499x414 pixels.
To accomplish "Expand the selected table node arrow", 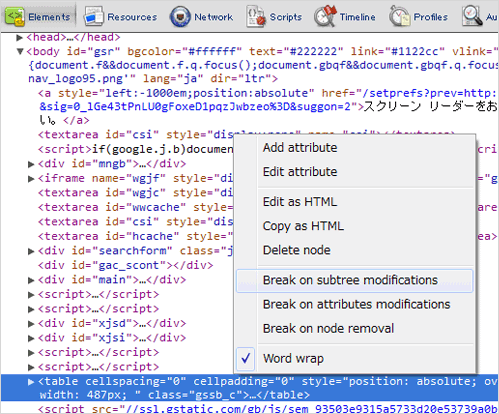I will 31,381.
